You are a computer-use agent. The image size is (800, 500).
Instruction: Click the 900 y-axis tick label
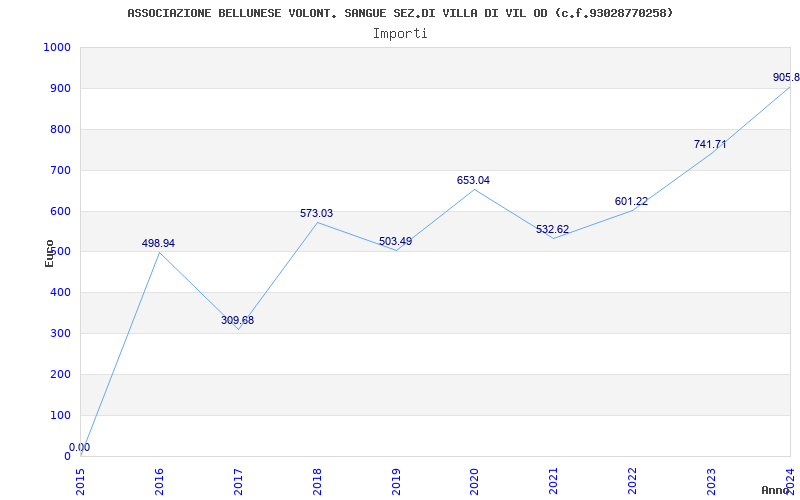coord(60,89)
